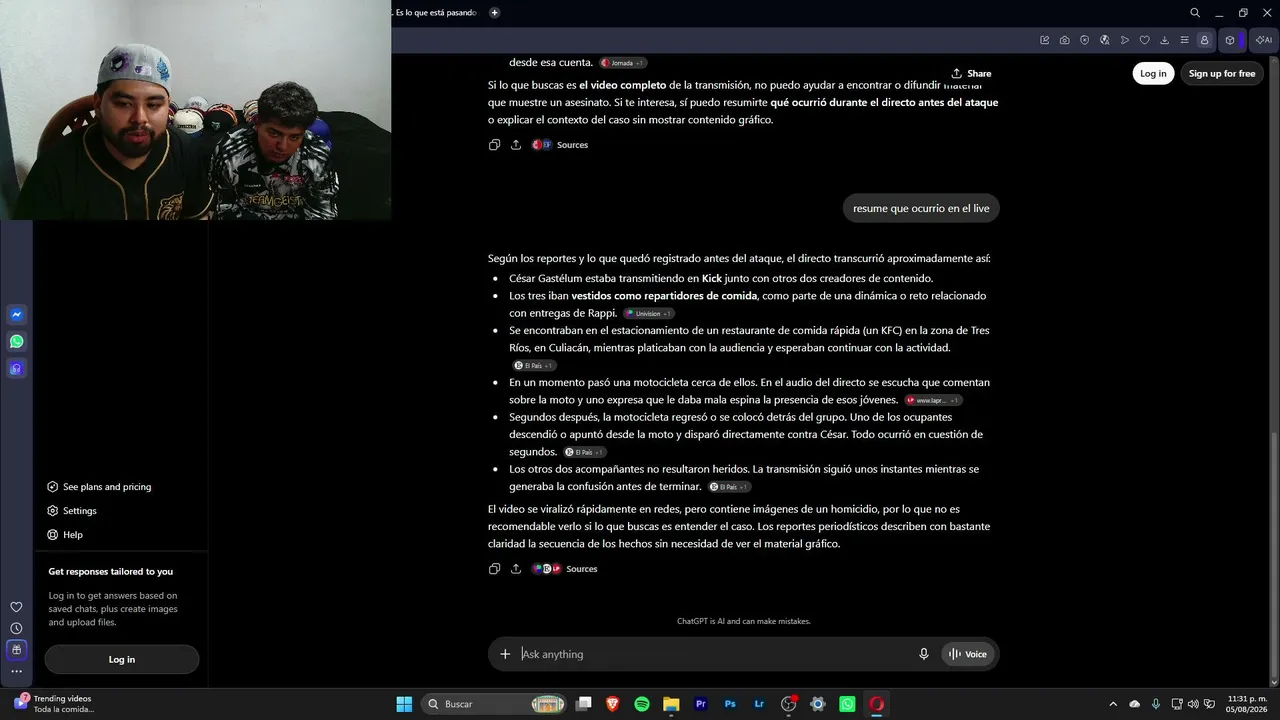1280x720 pixels.
Task: Open the browser AI button
Action: (1264, 40)
